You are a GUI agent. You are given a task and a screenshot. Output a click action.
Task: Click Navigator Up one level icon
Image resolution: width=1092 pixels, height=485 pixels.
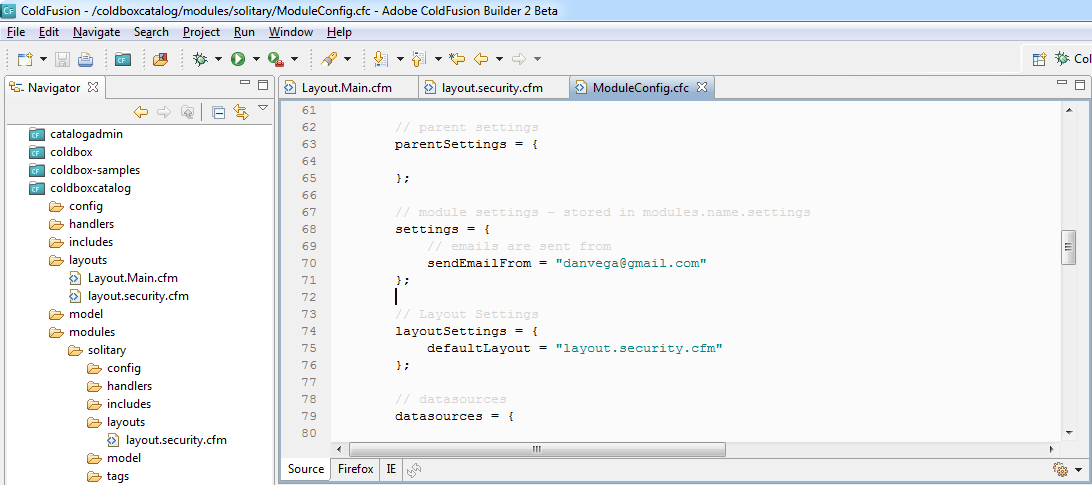[x=187, y=111]
